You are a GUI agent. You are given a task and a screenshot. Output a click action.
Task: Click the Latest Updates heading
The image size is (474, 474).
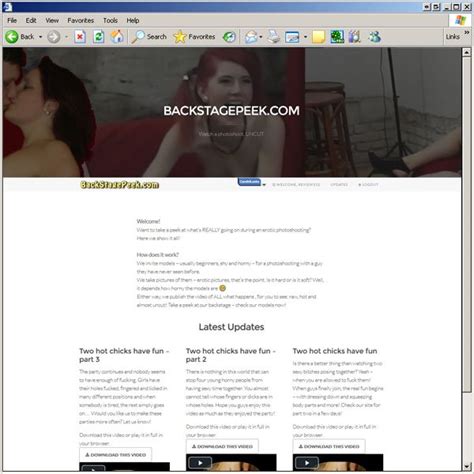(x=231, y=327)
